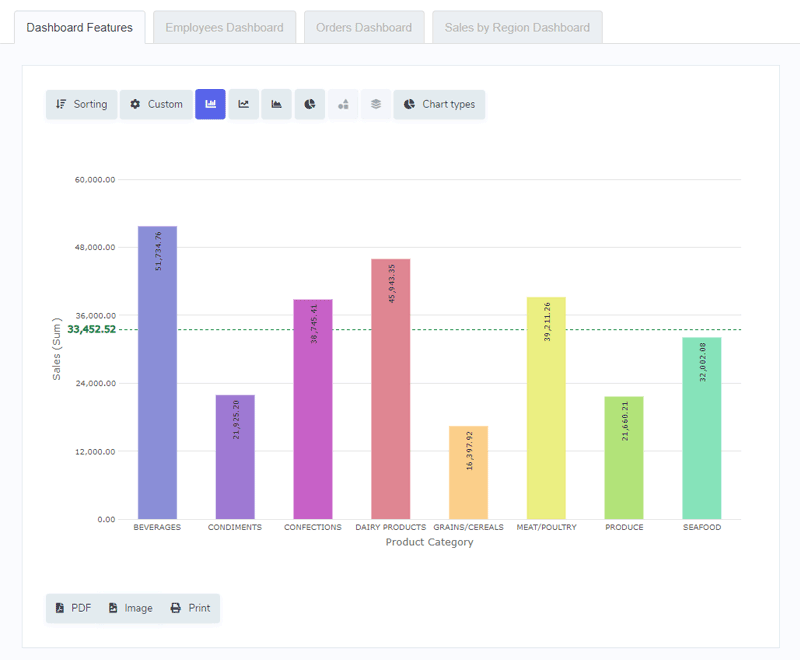This screenshot has height=660, width=800.
Task: Click the stacked layers chart icon
Action: pyautogui.click(x=376, y=104)
